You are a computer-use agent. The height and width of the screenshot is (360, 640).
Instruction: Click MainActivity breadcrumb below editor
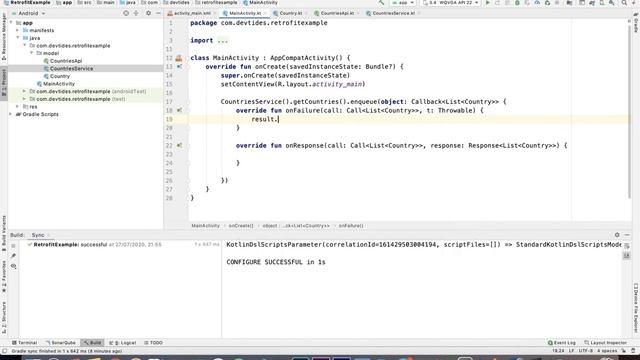[205, 226]
